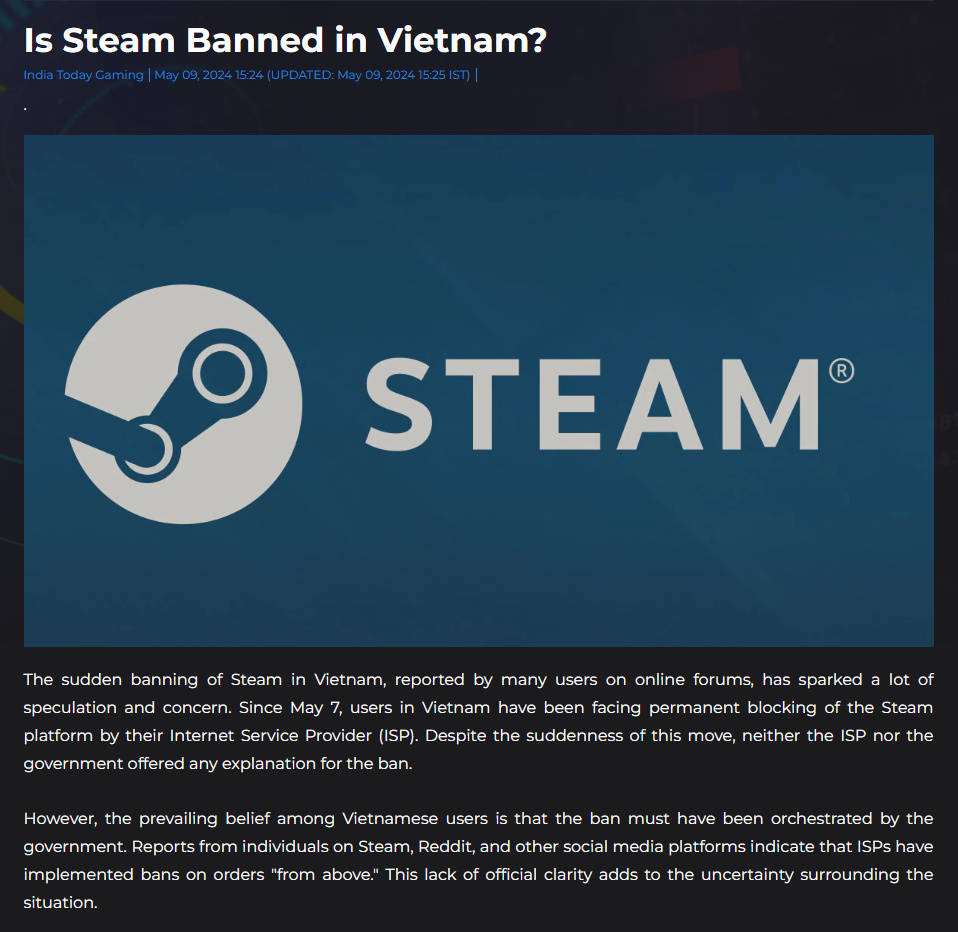Click the letter M in STEAM wordmark
The height and width of the screenshot is (932, 958).
tap(770, 405)
